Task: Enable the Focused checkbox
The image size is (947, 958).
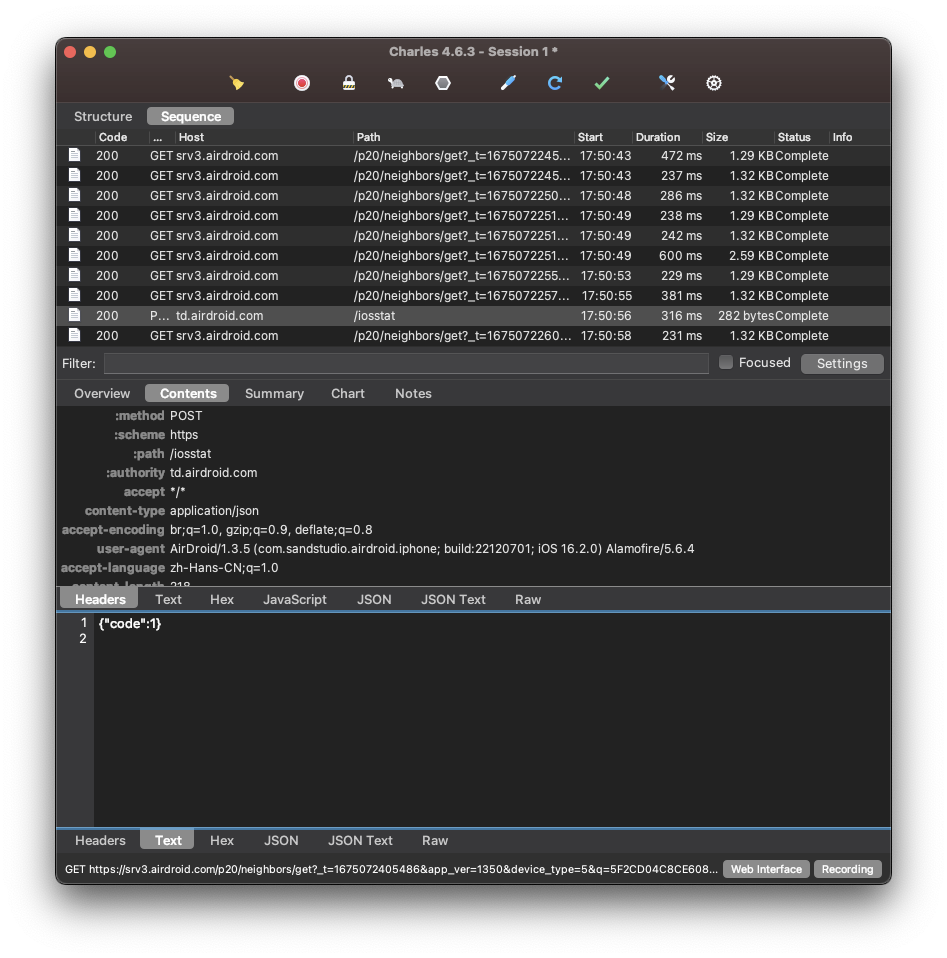Action: tap(726, 363)
